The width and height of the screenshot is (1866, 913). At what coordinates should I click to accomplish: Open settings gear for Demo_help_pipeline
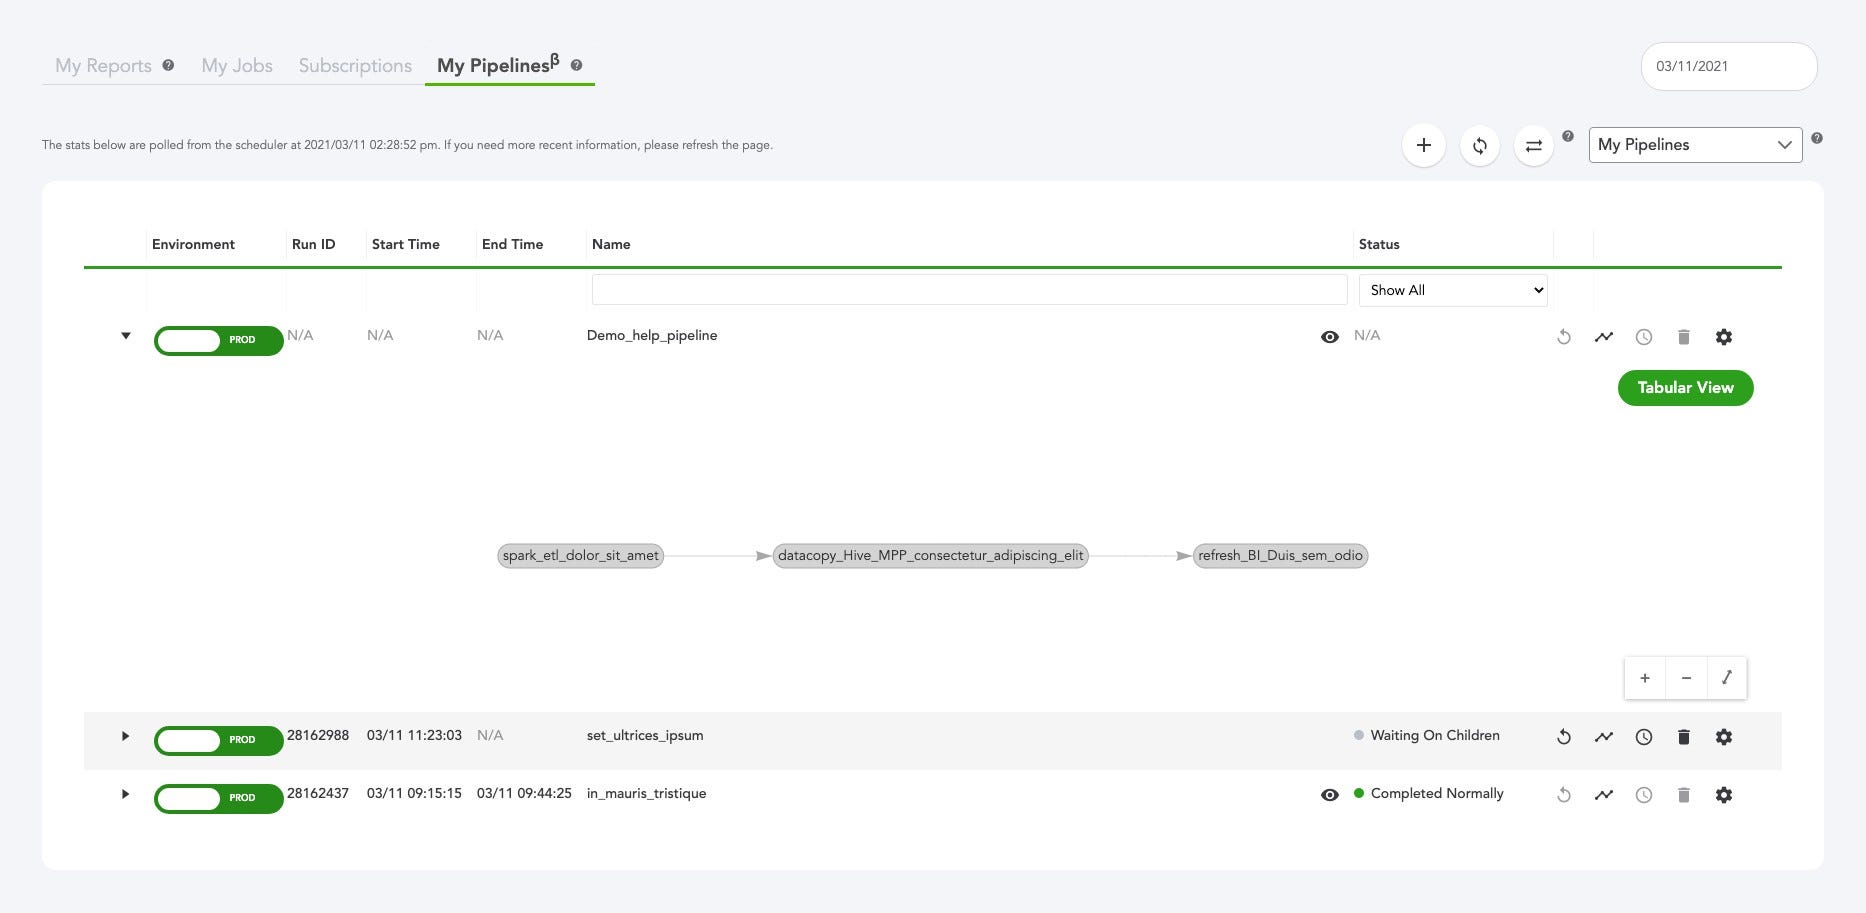coord(1724,337)
